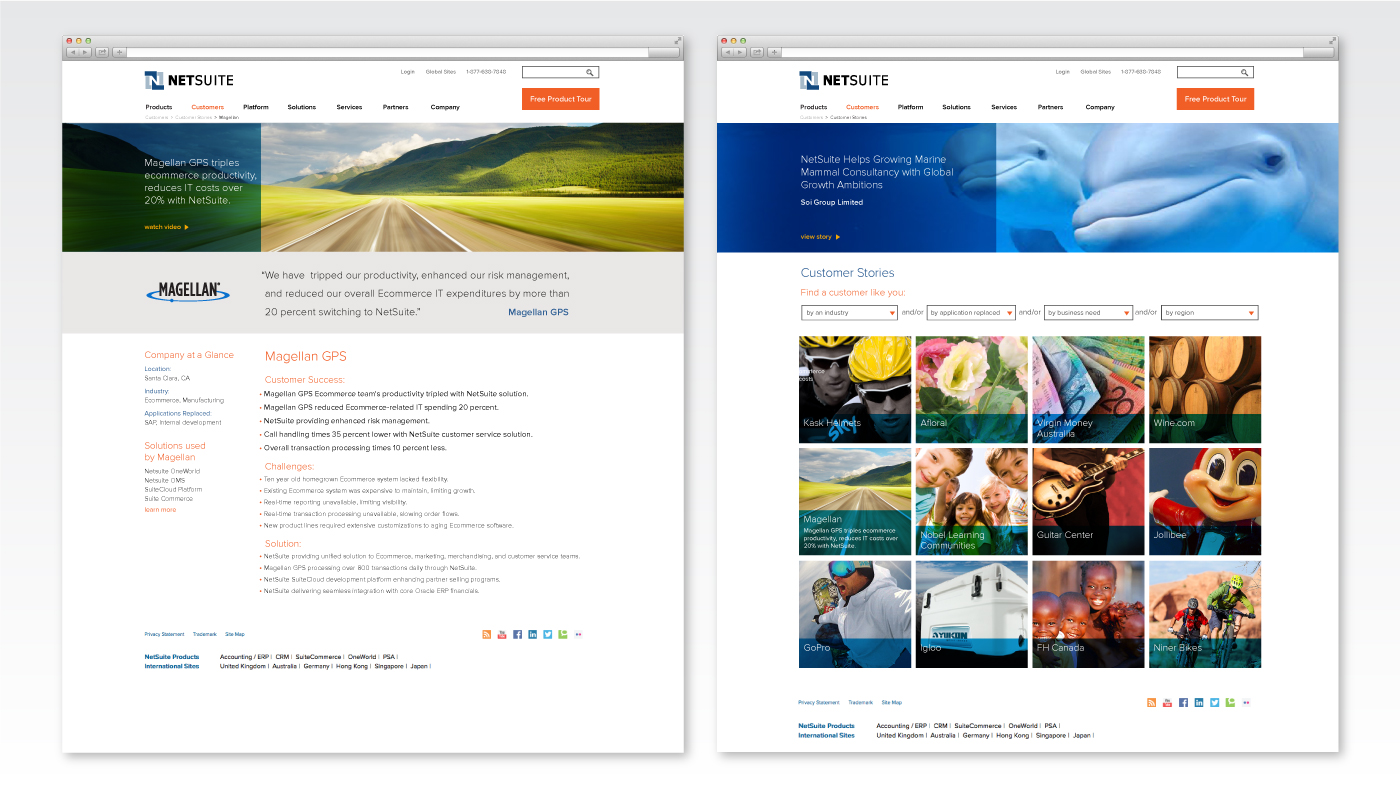Click the SuiteCommerce footer link in the Magellan window
The image size is (1400, 790).
tap(318, 657)
